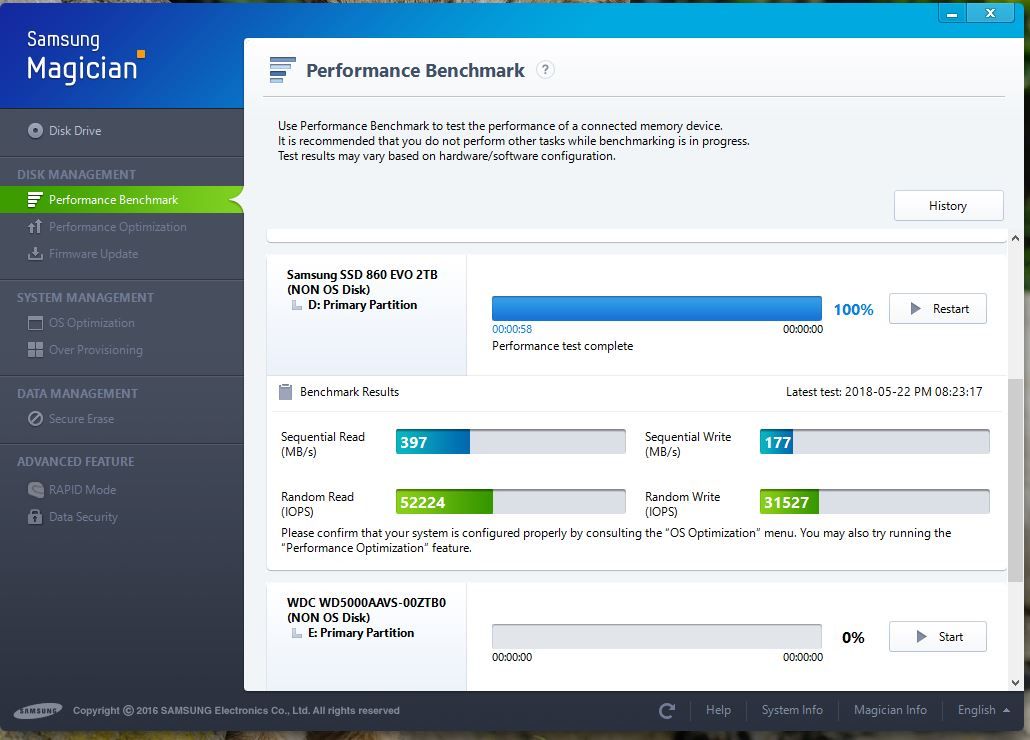Image resolution: width=1030 pixels, height=740 pixels.
Task: Restart the Samsung SSD 860 EVO benchmark
Action: [937, 309]
